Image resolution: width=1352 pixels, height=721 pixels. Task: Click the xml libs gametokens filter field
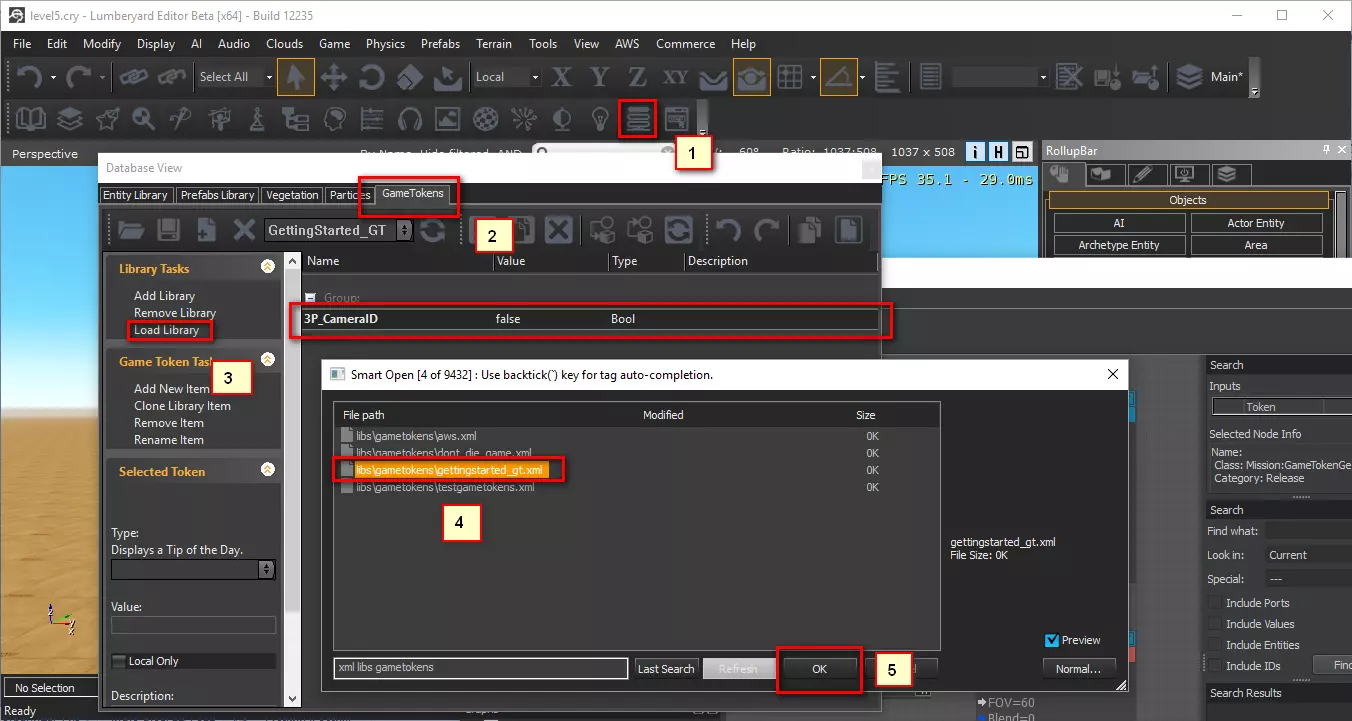(x=482, y=667)
